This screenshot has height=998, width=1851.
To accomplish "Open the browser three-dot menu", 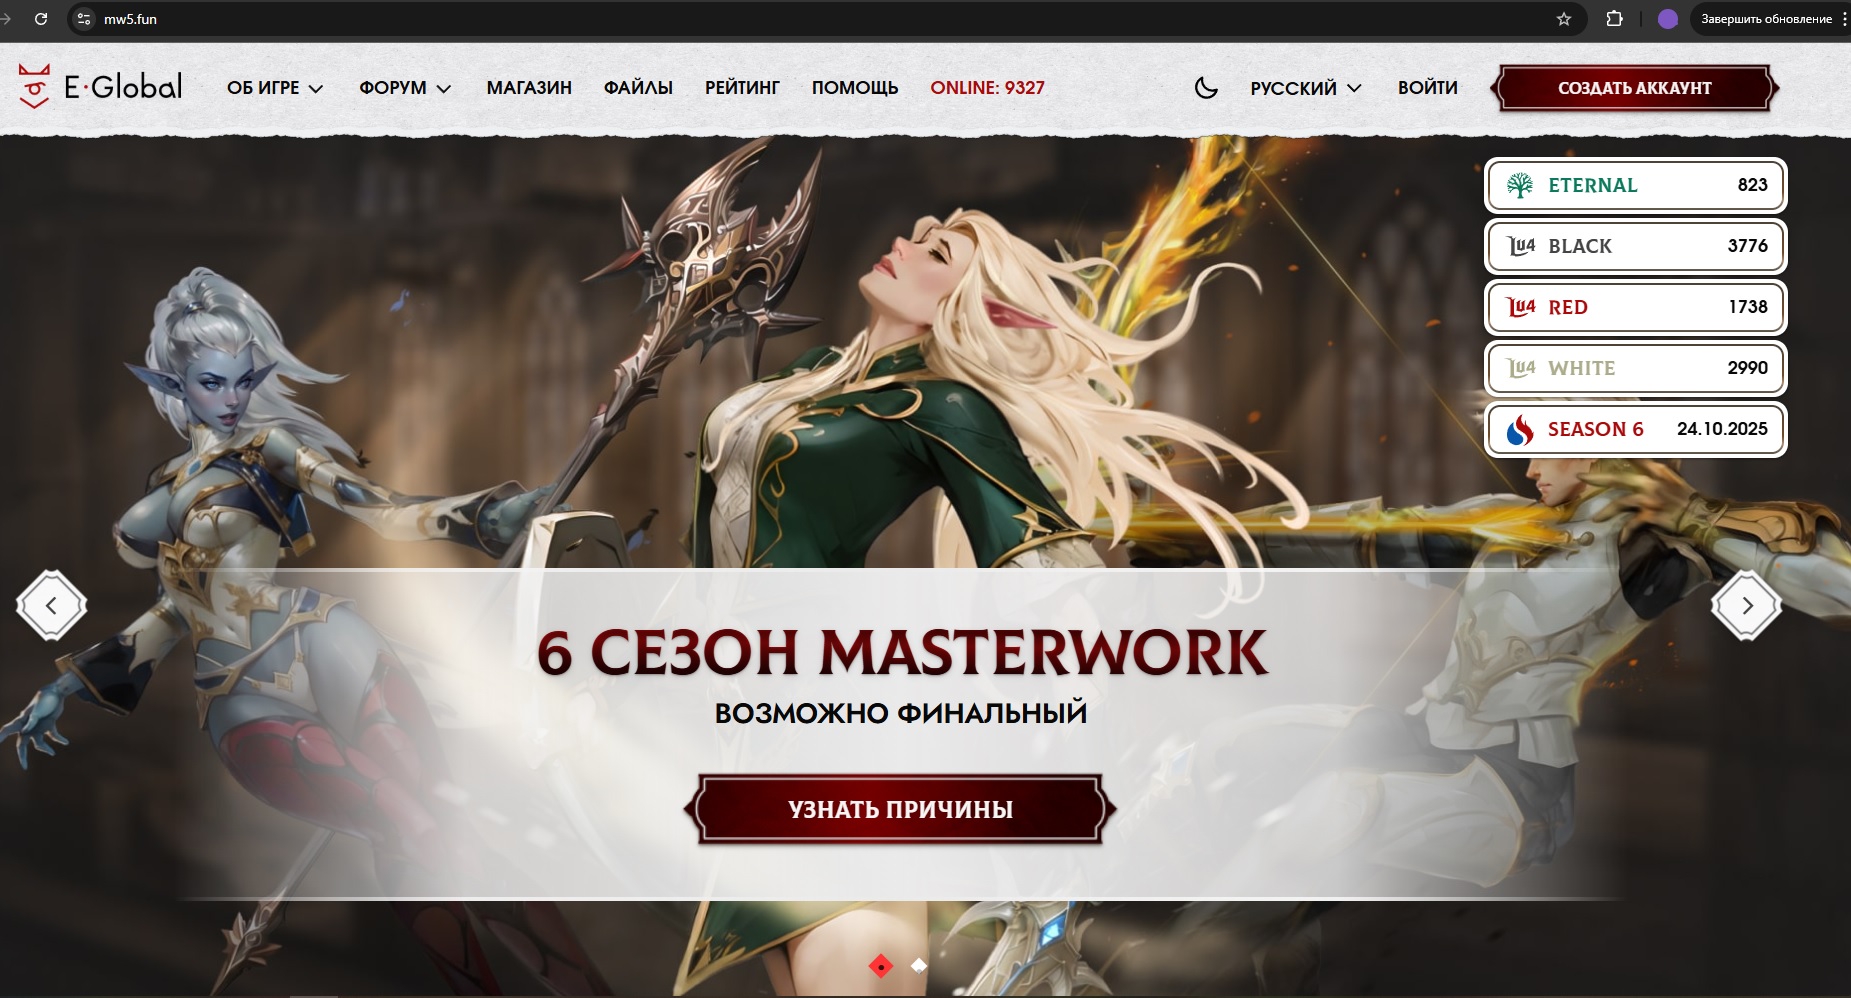I will pos(1843,19).
